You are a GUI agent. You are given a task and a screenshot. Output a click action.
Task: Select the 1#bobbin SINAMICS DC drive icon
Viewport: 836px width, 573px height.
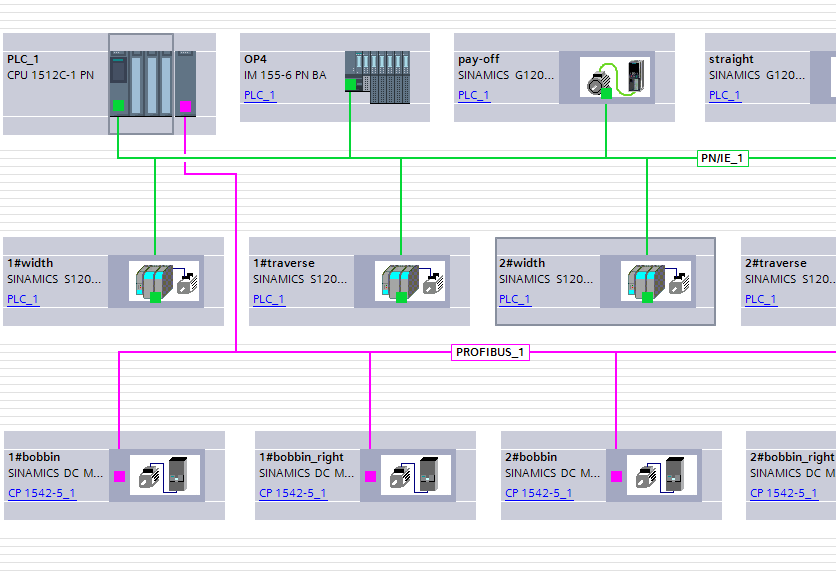[166, 475]
